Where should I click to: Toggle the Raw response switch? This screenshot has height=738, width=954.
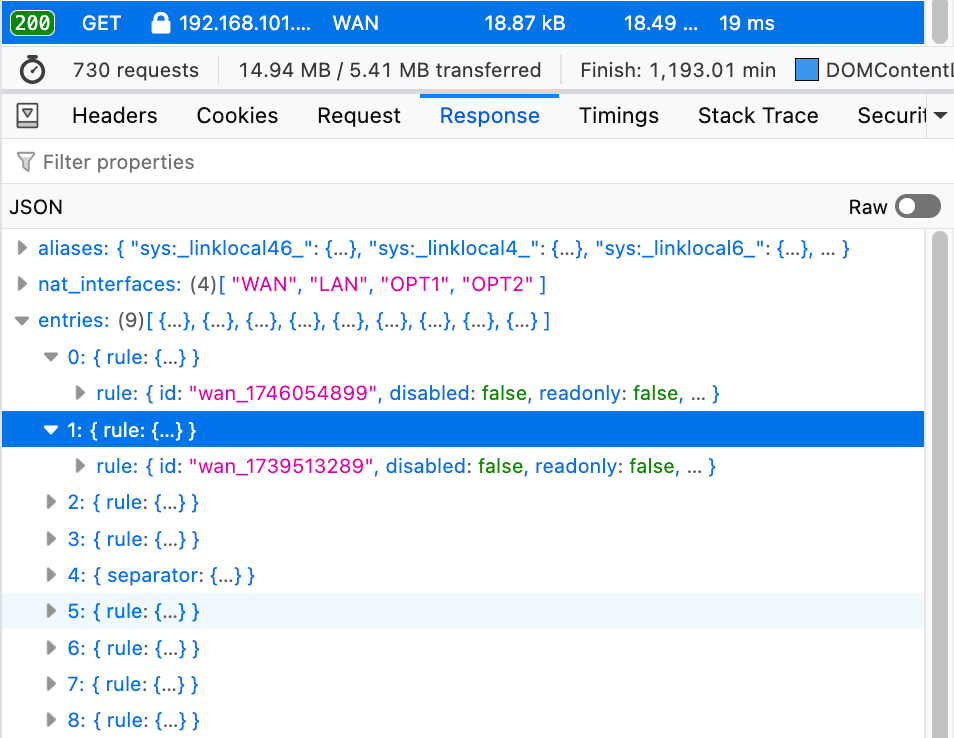(917, 207)
